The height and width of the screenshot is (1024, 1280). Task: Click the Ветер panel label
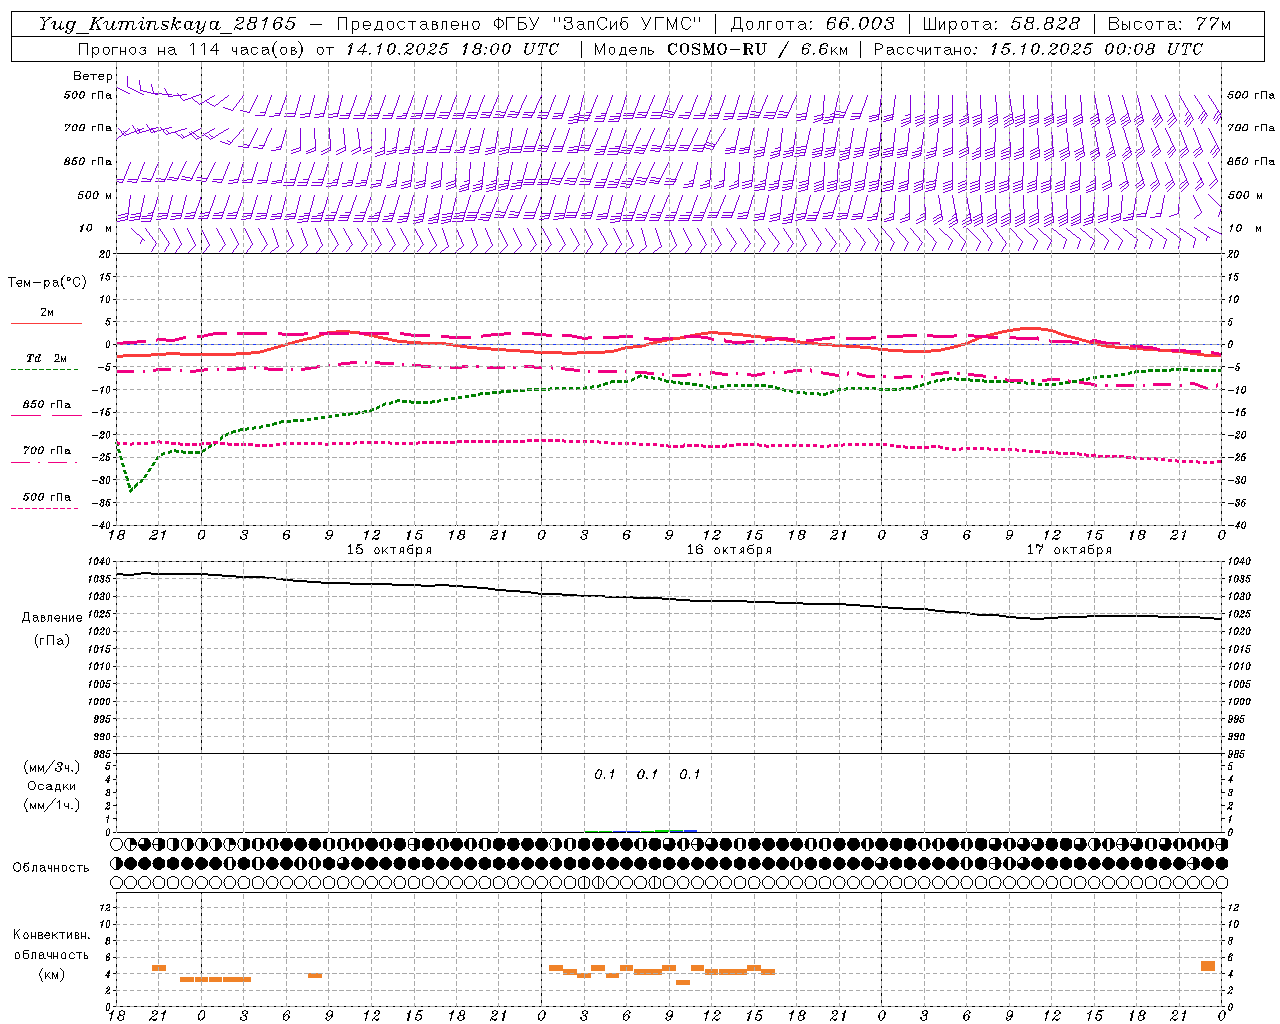pos(93,76)
